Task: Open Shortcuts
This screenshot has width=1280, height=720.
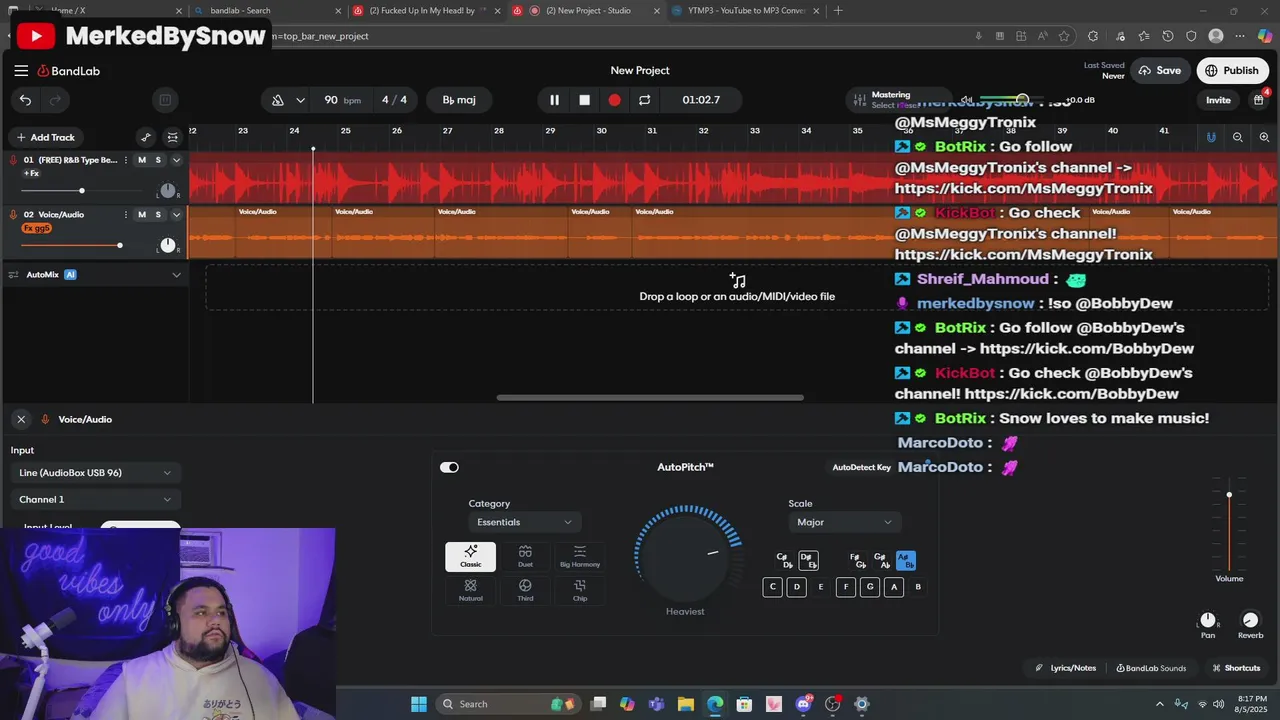Action: point(1236,668)
